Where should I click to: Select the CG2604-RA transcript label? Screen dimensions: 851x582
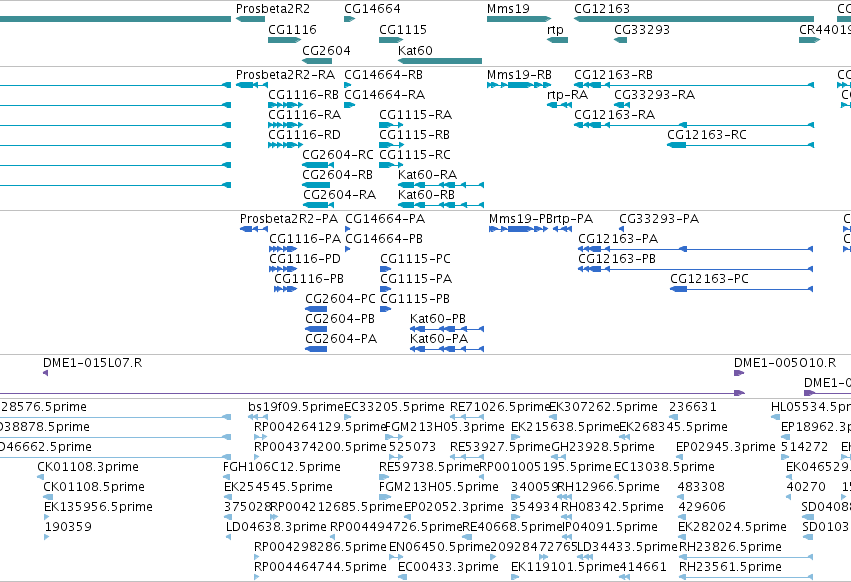339,194
